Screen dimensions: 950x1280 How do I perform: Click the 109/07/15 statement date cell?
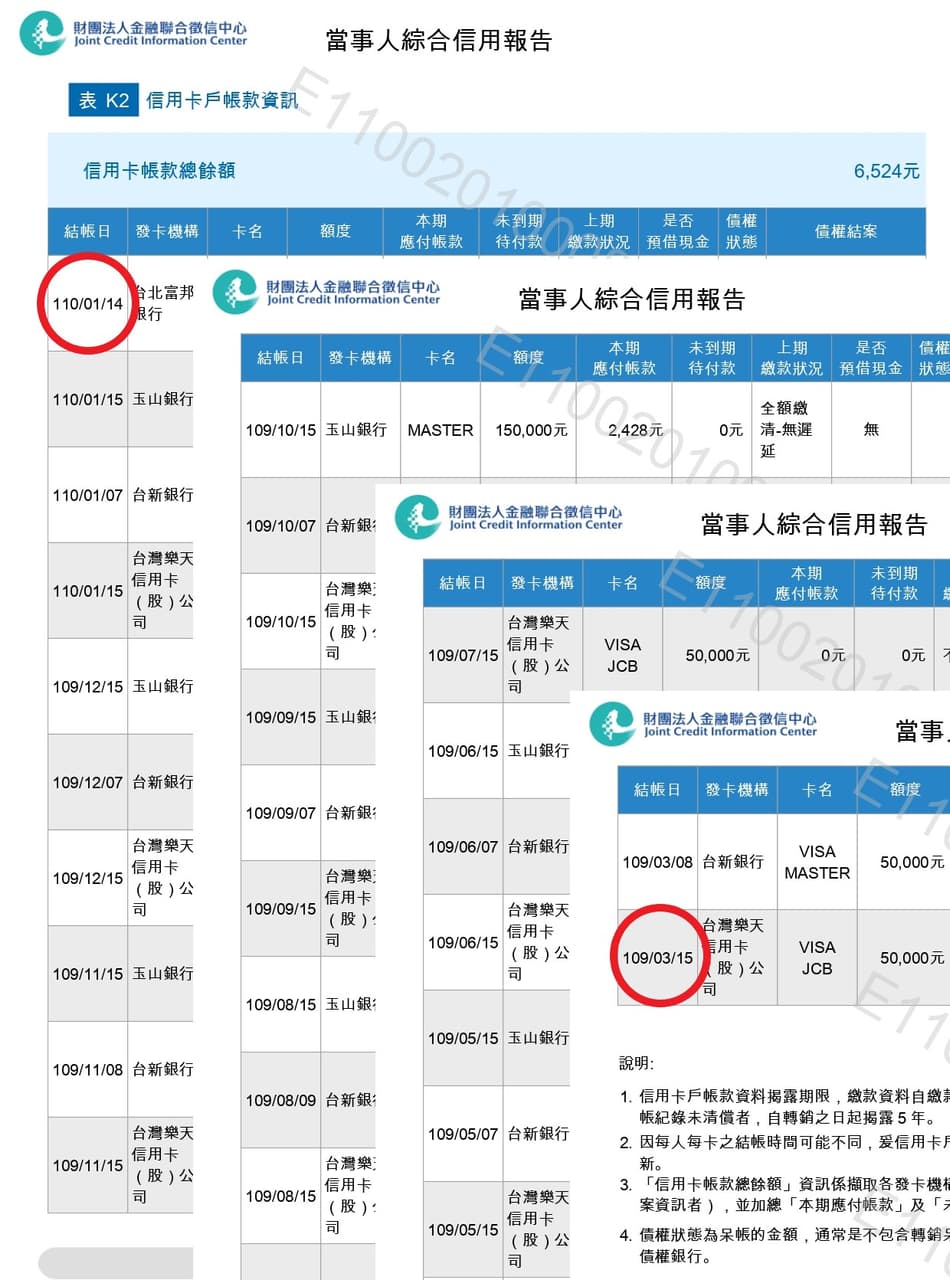pos(463,656)
